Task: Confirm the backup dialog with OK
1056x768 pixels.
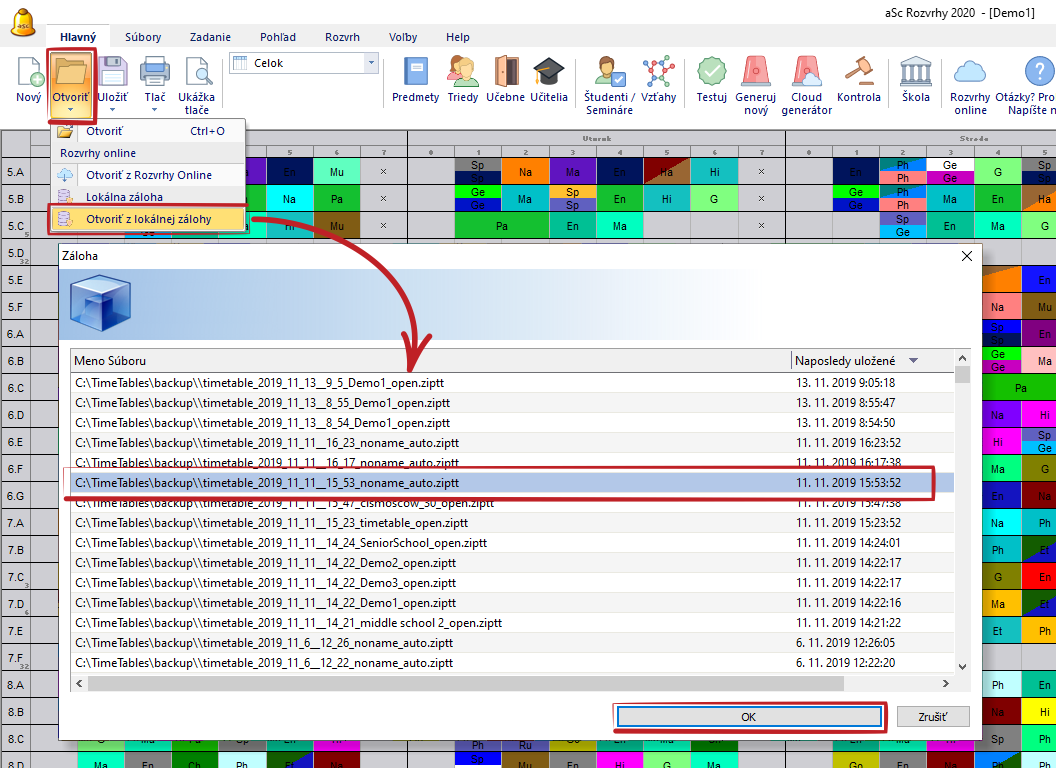Action: (748, 717)
